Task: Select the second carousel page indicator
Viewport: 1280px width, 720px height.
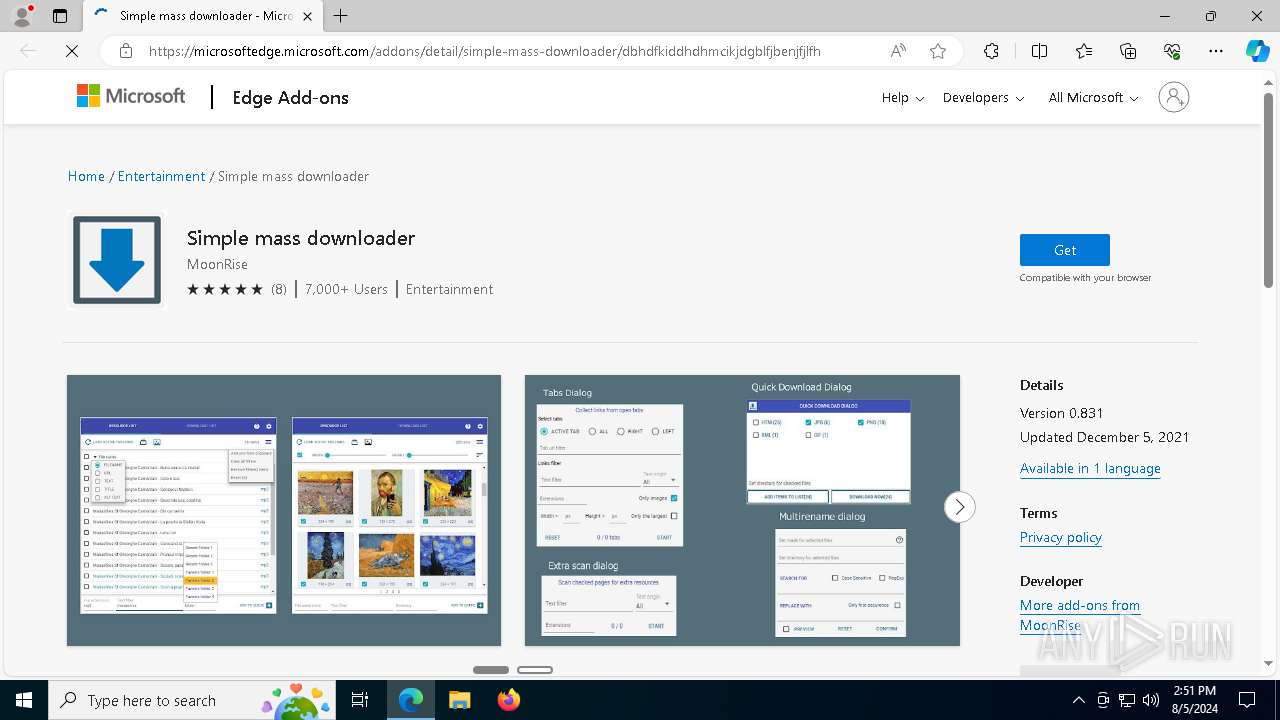Action: pyautogui.click(x=535, y=670)
